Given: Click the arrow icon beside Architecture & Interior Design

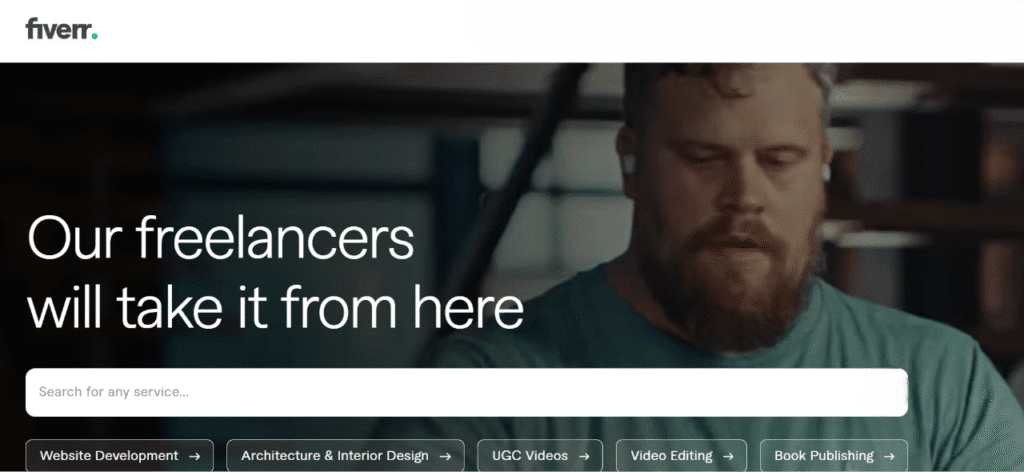Looking at the screenshot, I should pyautogui.click(x=445, y=456).
